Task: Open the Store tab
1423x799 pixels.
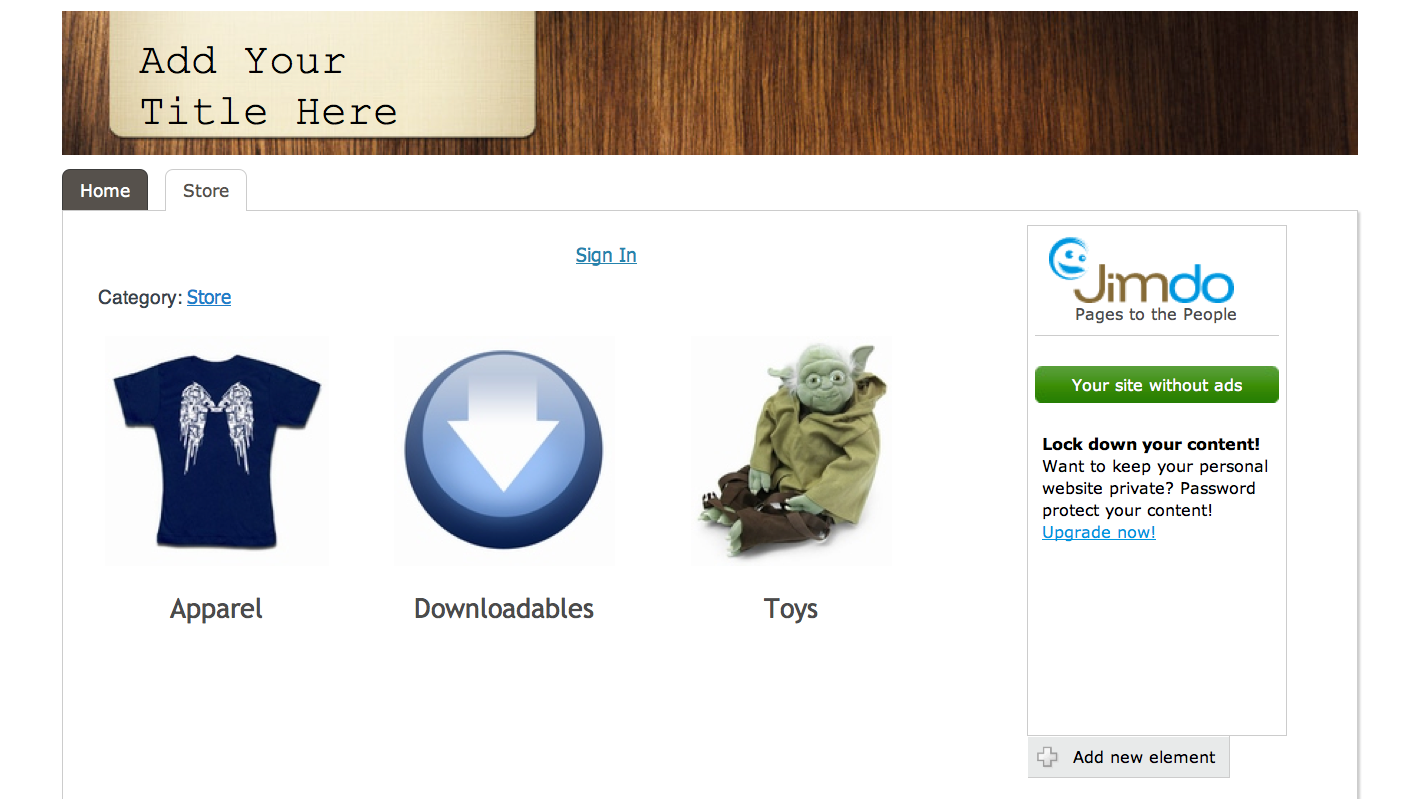Action: [x=206, y=190]
